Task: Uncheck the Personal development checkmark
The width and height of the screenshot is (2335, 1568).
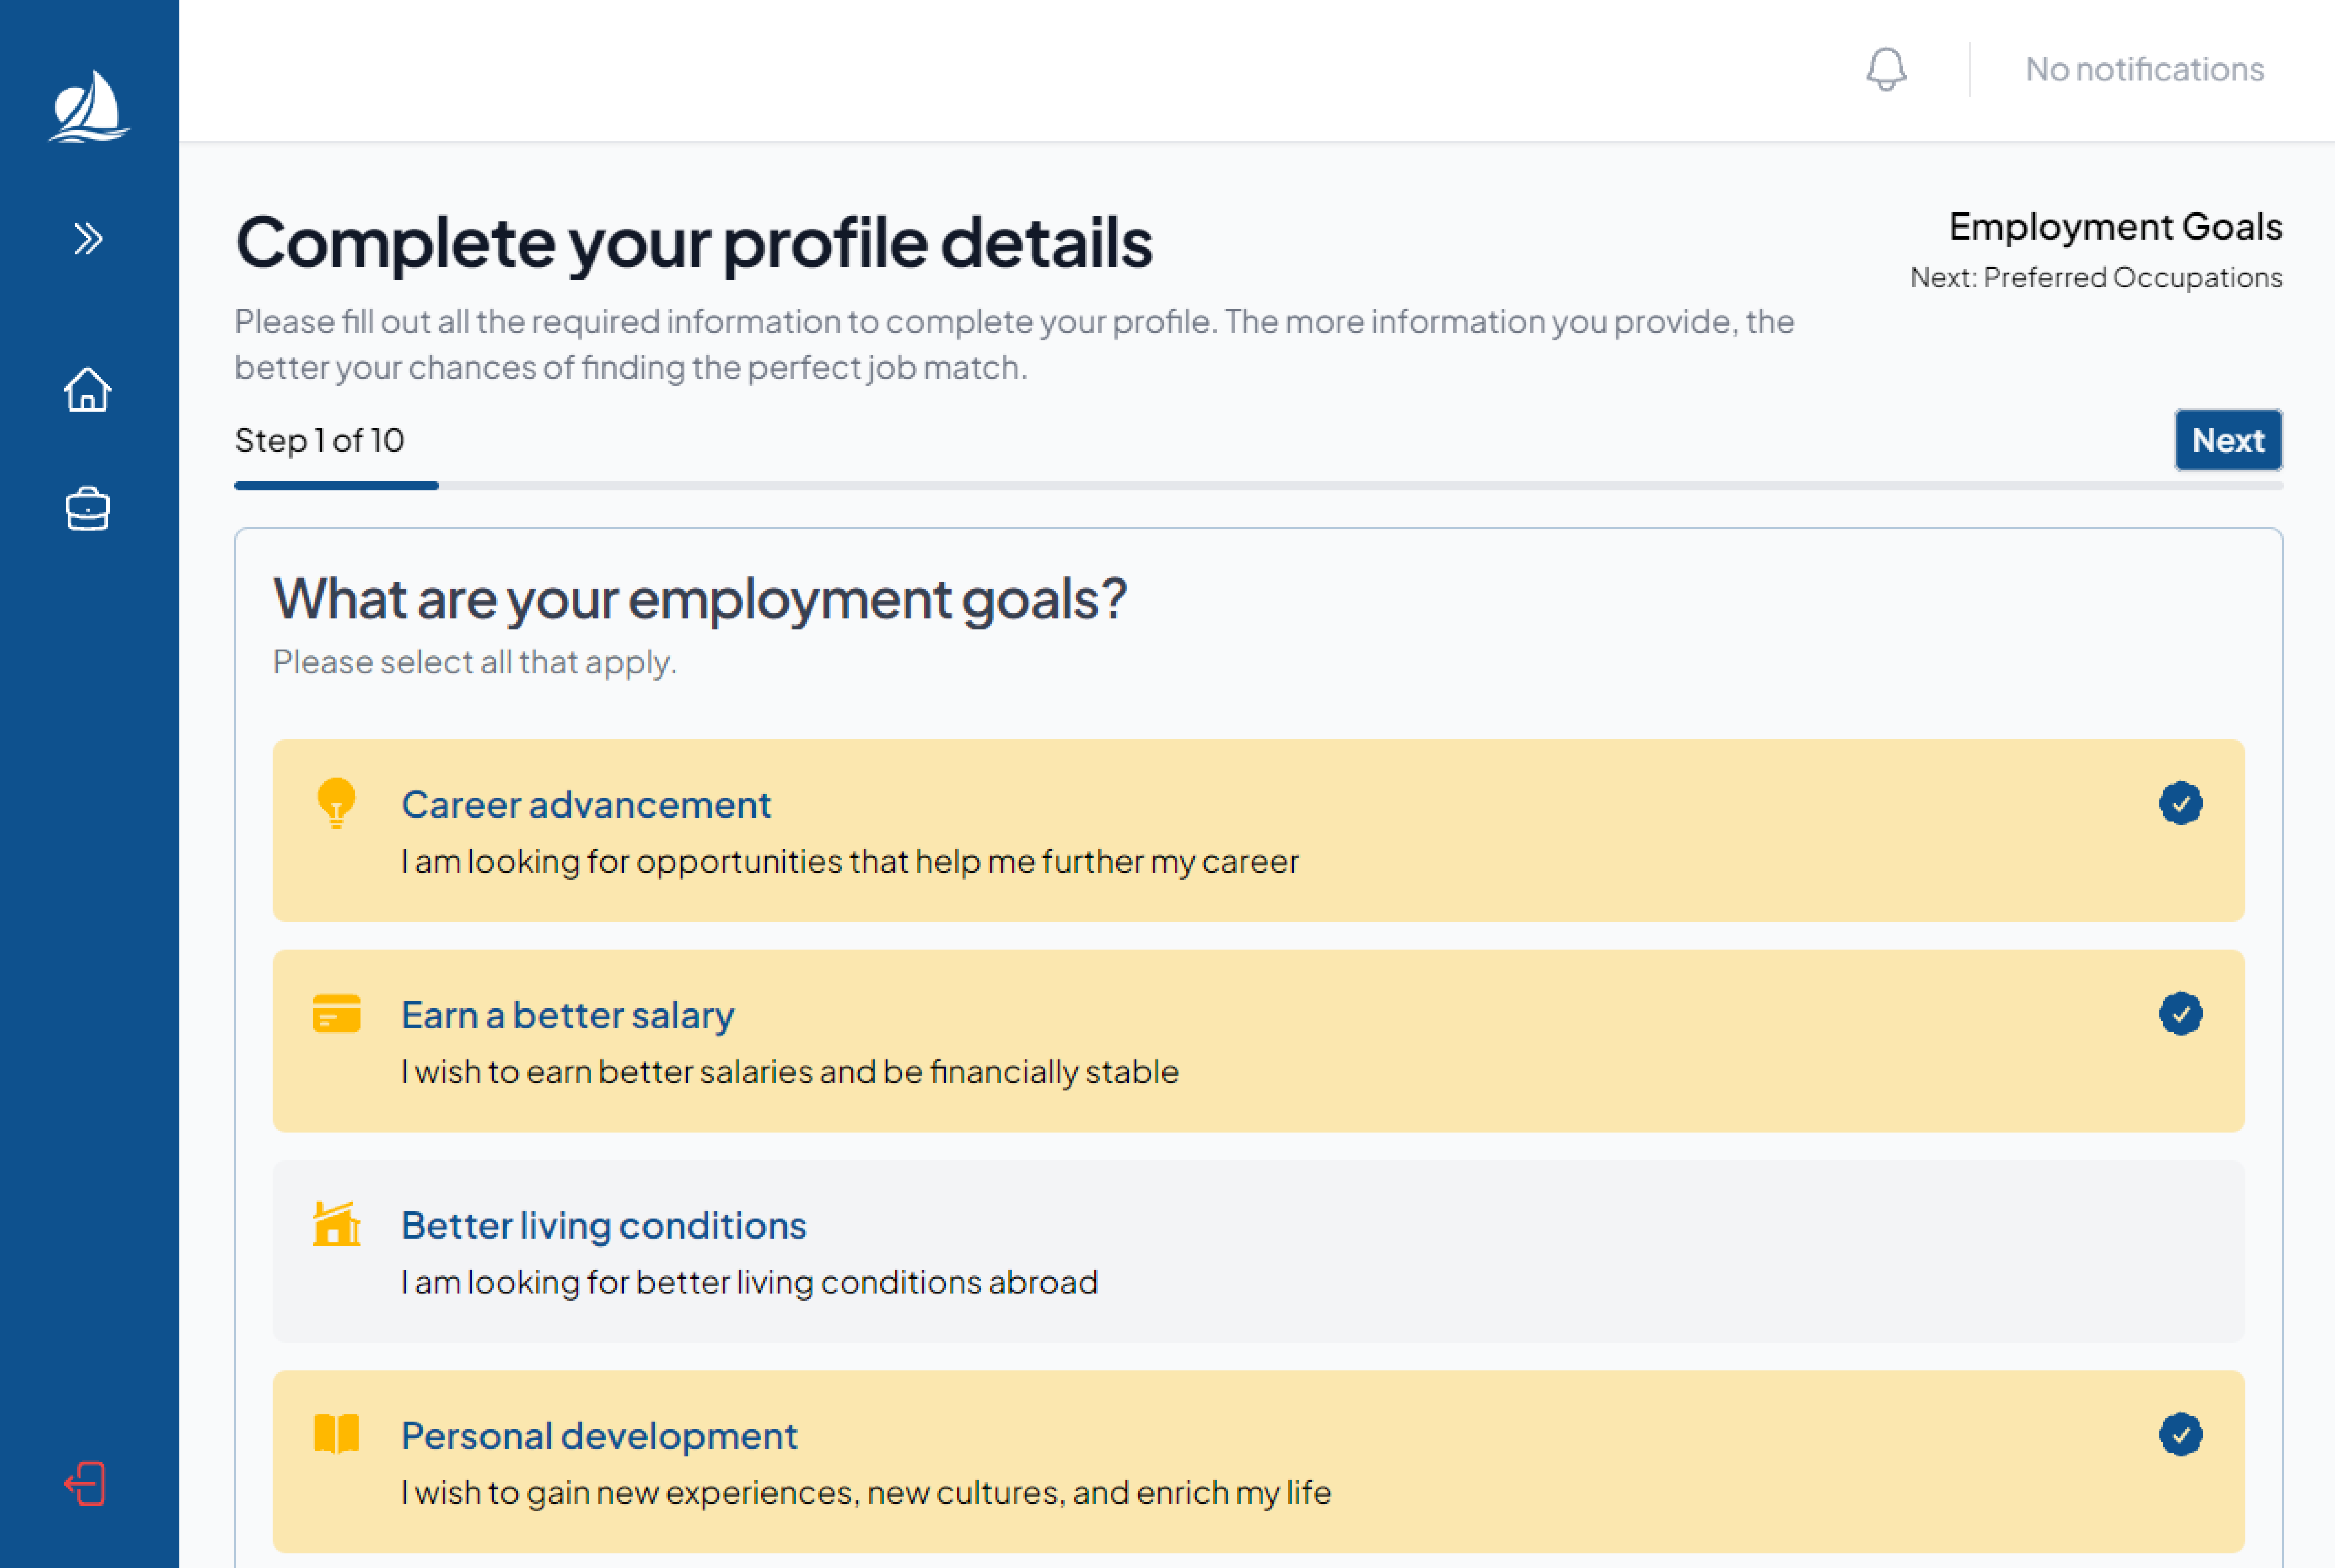Action: (x=2180, y=1434)
